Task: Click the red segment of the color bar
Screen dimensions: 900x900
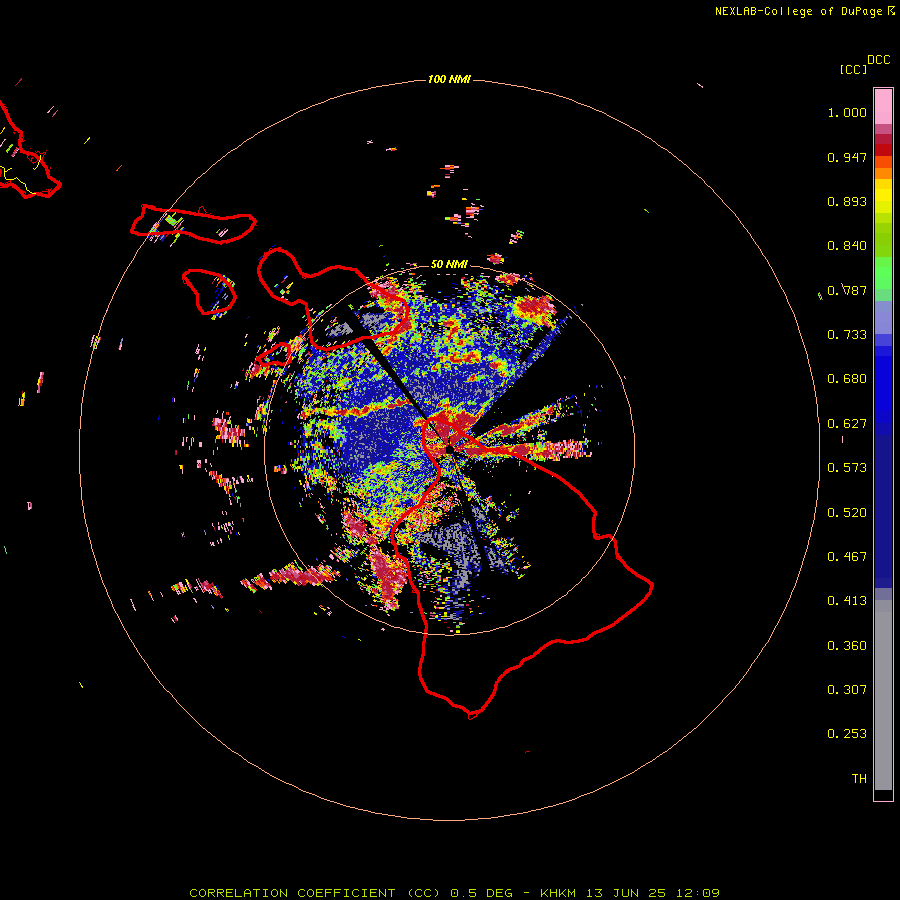Action: point(883,150)
